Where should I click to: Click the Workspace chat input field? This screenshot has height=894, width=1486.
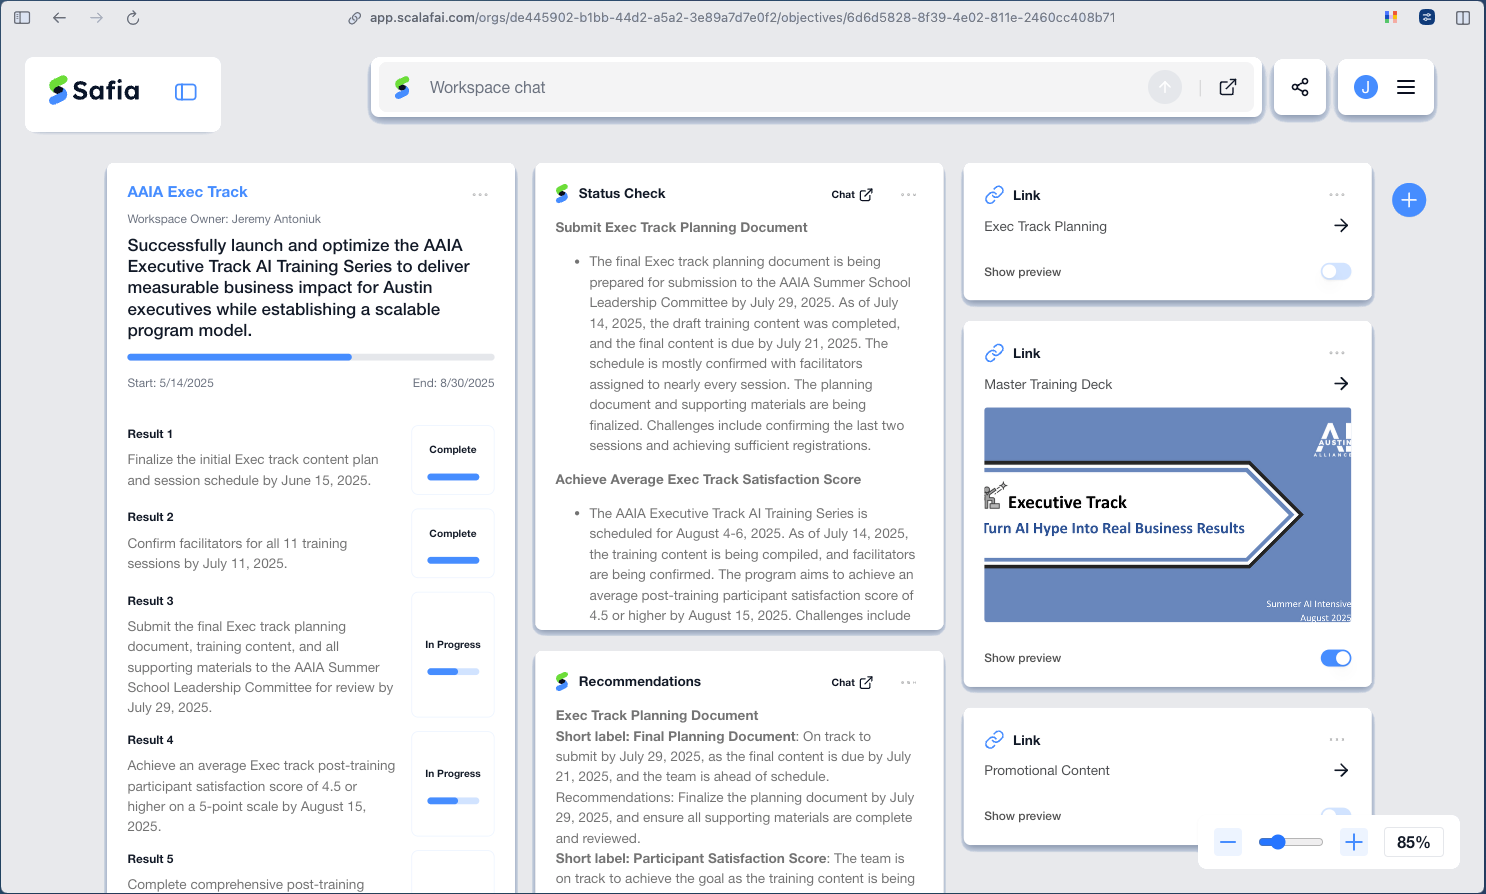click(783, 88)
